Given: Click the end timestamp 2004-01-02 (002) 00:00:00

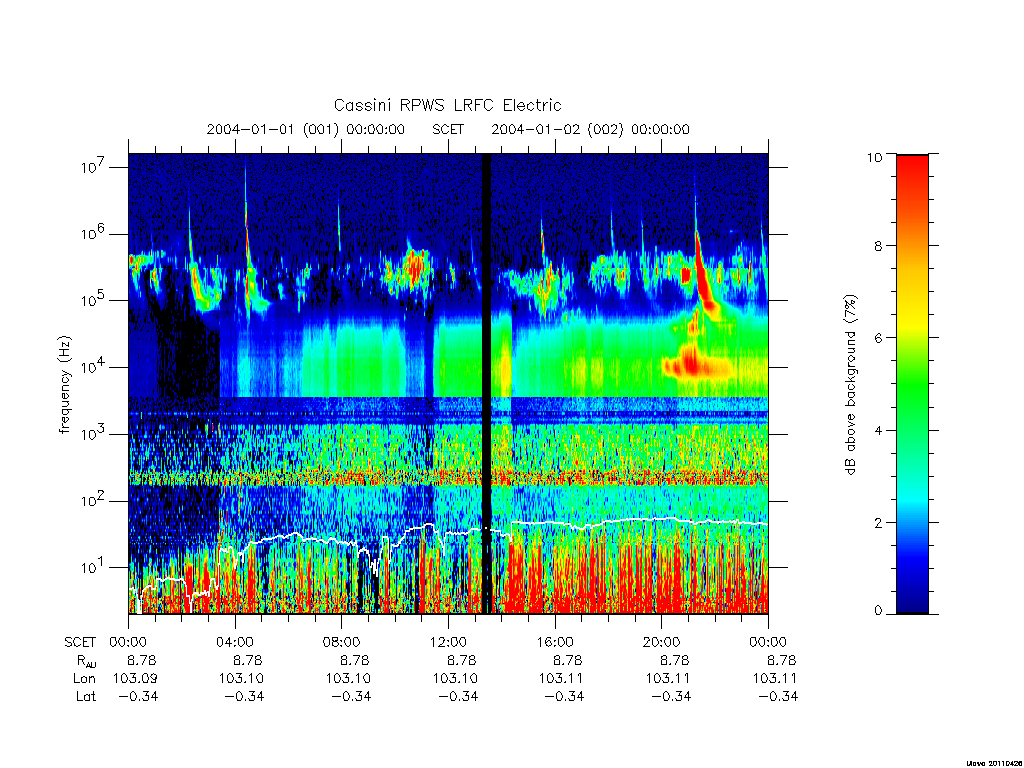Looking at the screenshot, I should (x=590, y=129).
